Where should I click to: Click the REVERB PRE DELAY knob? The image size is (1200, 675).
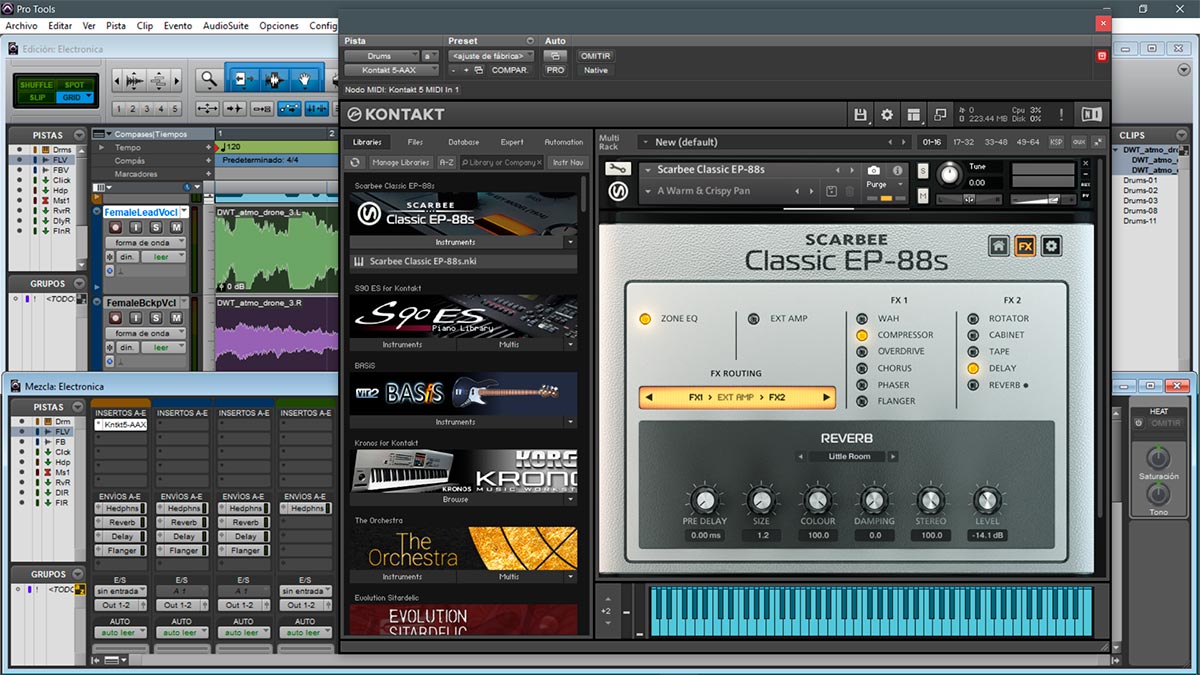coord(705,499)
